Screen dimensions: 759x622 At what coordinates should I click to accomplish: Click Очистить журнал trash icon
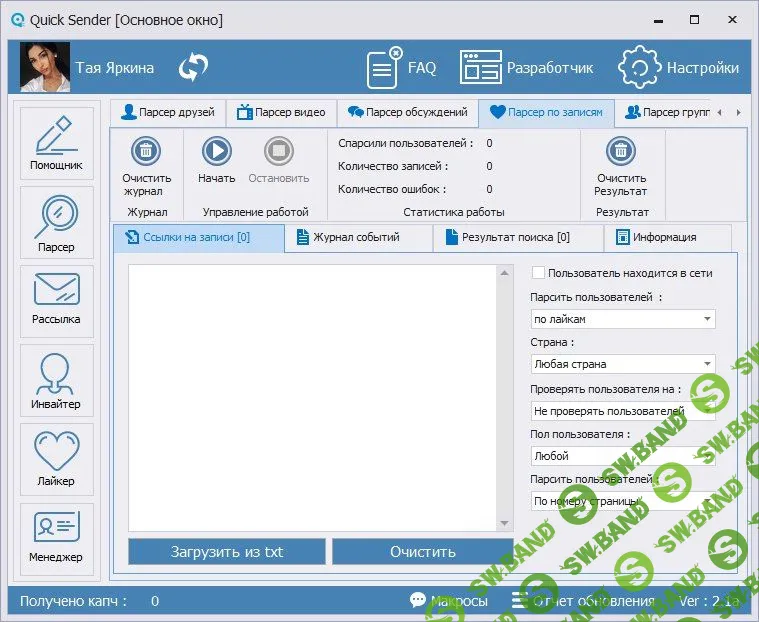pyautogui.click(x=146, y=151)
